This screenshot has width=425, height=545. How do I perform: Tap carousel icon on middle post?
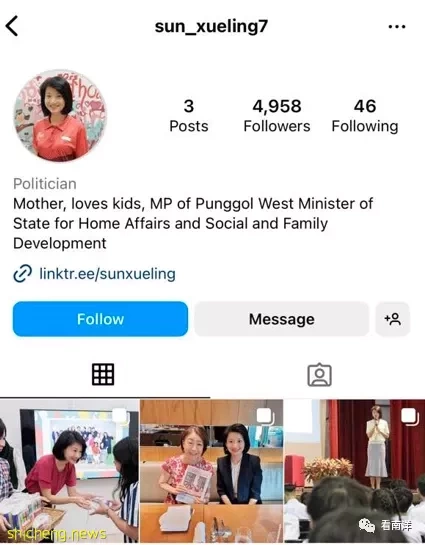coord(265,416)
